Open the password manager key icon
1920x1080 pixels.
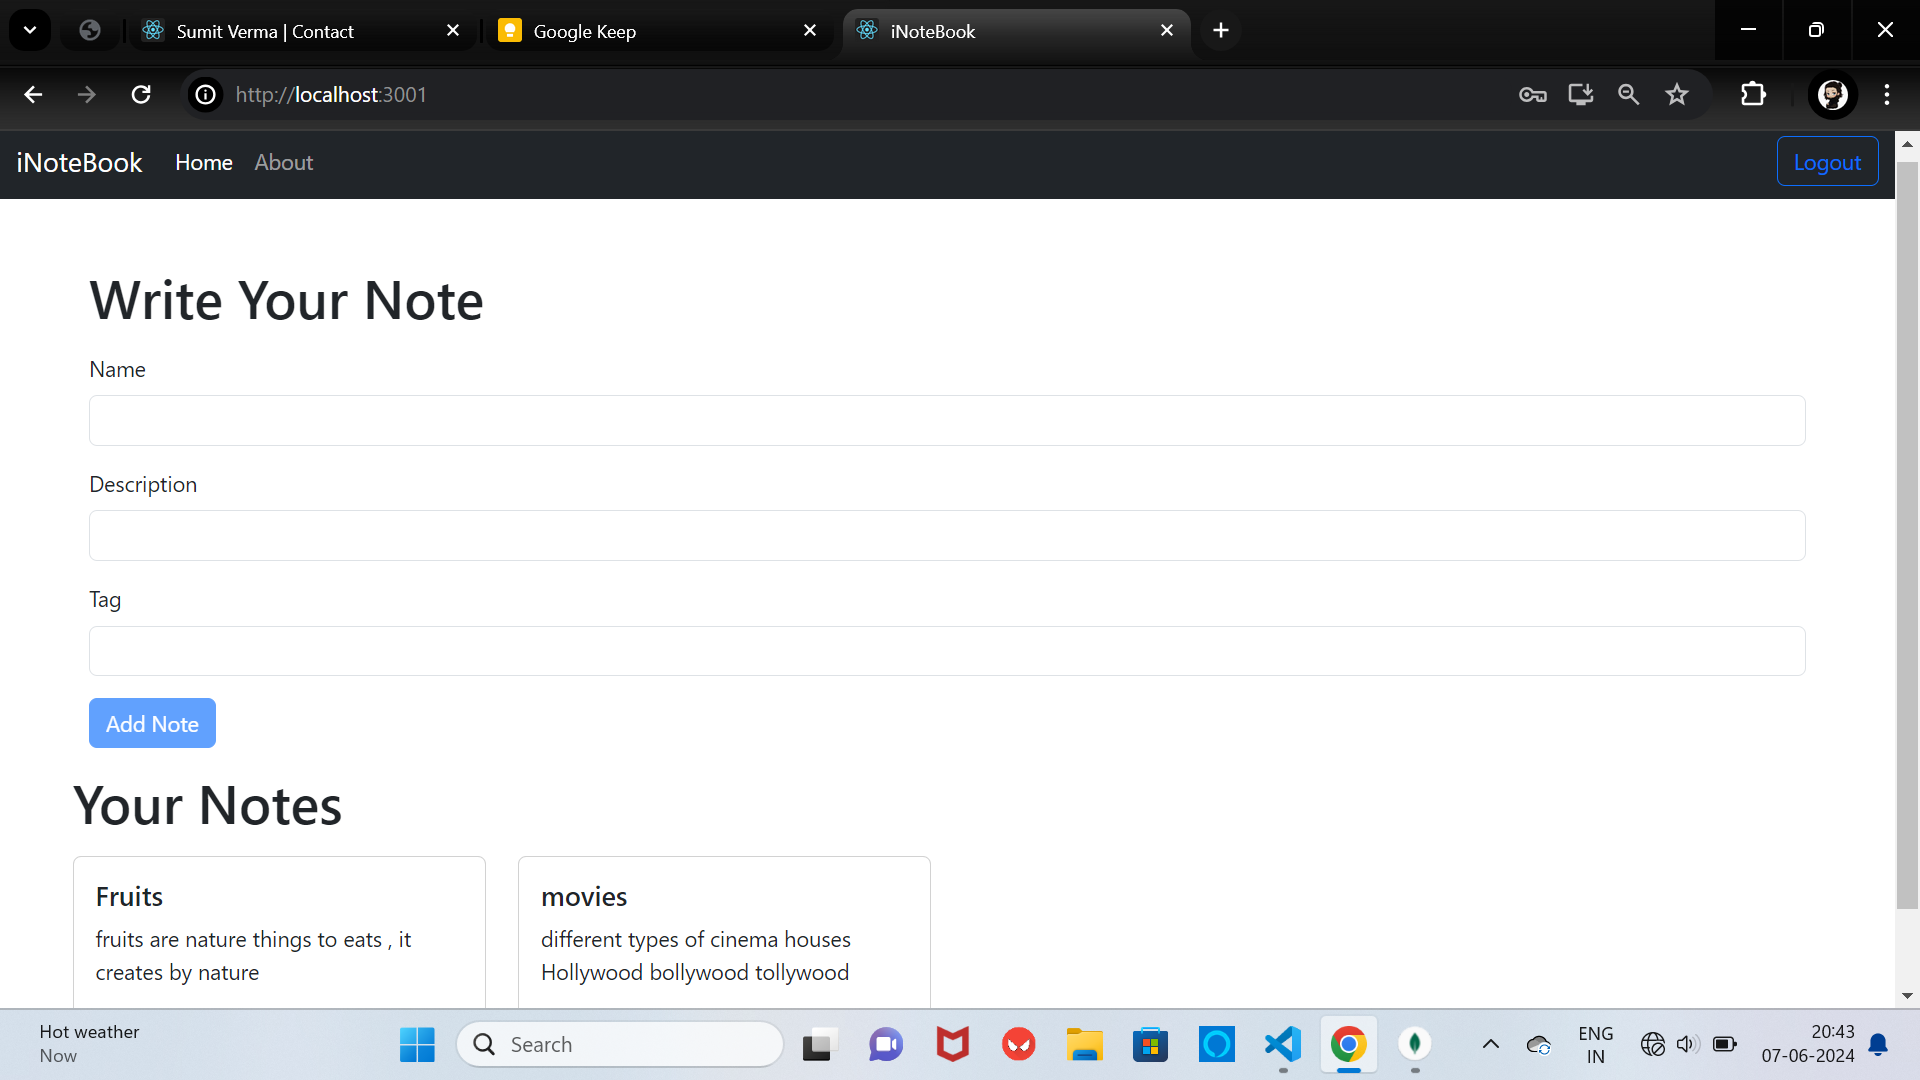pos(1532,94)
